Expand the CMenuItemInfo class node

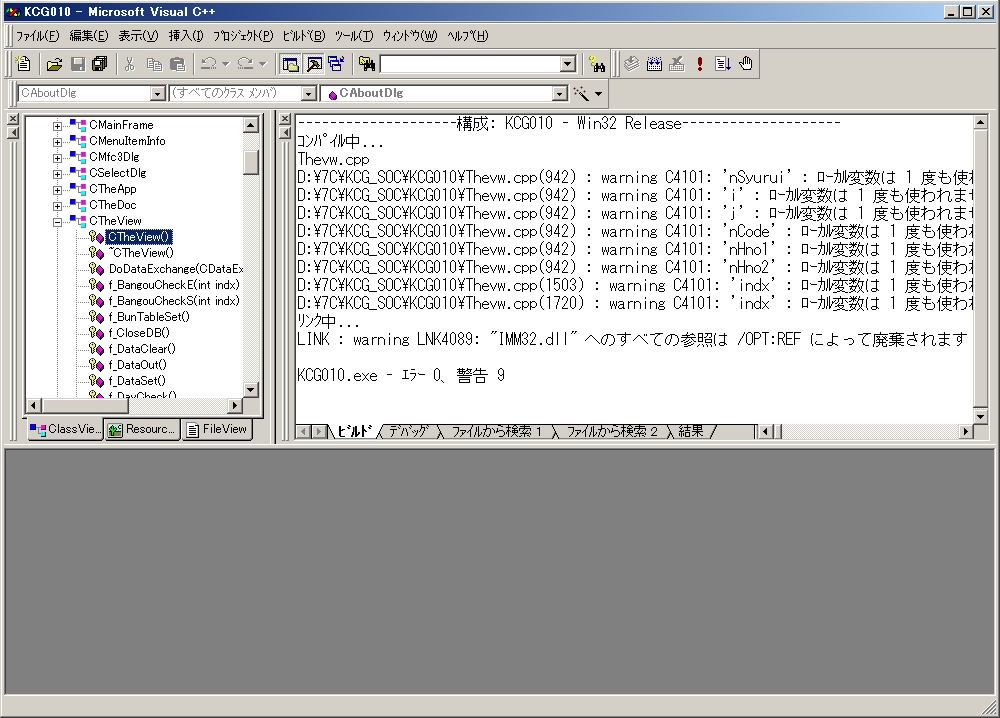pos(57,142)
